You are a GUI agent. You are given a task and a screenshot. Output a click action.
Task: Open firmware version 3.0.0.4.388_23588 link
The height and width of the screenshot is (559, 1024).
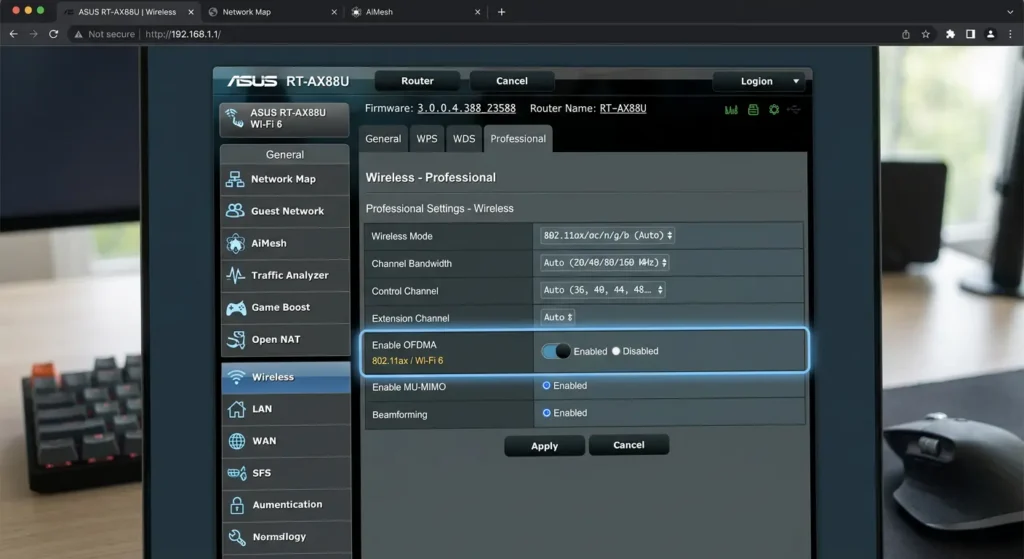466,108
